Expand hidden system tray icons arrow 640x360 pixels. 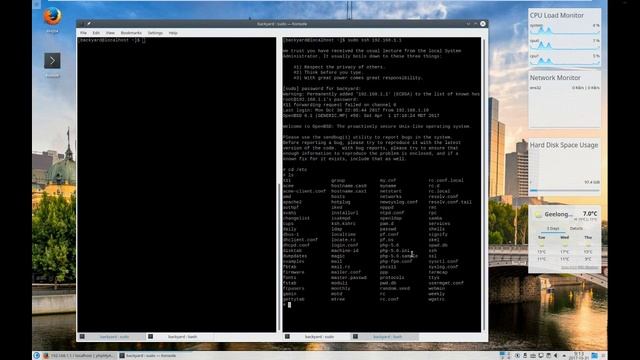click(x=564, y=356)
